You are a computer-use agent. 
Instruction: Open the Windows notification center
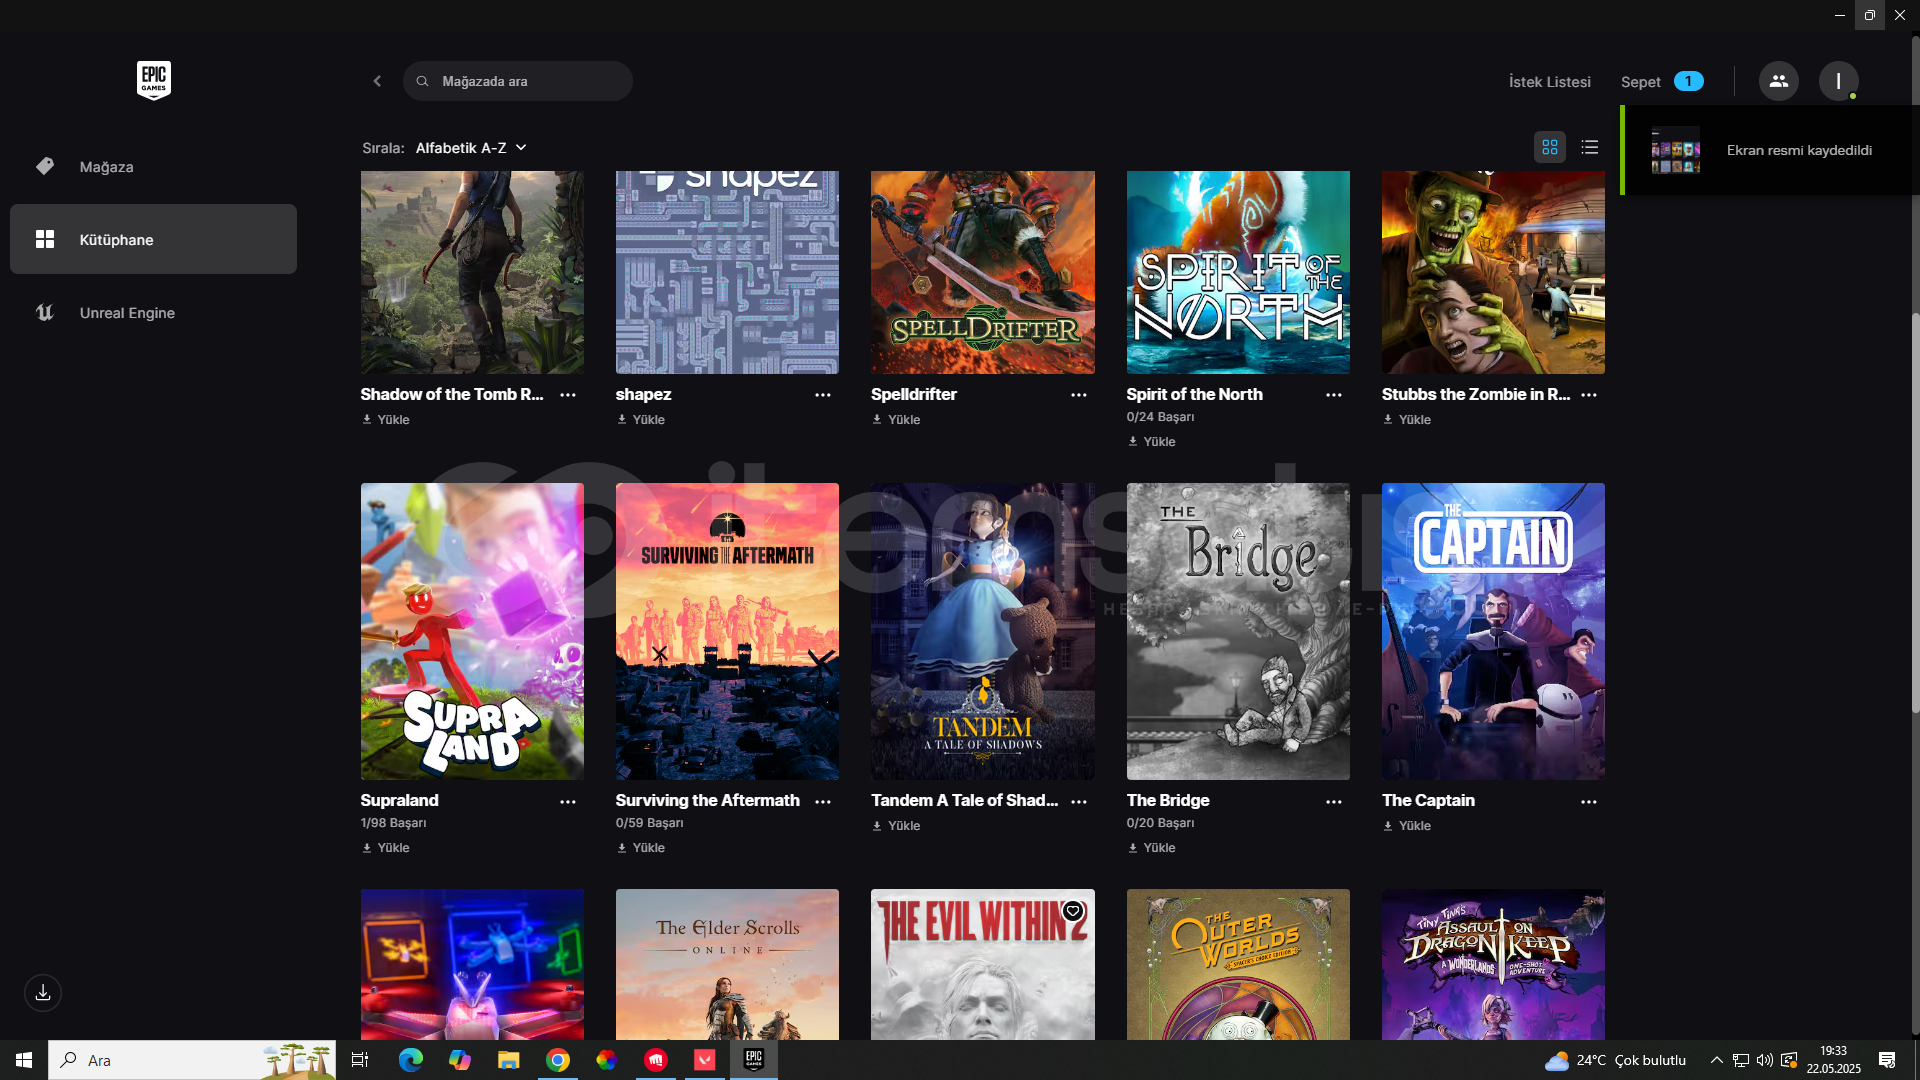coord(1887,1060)
